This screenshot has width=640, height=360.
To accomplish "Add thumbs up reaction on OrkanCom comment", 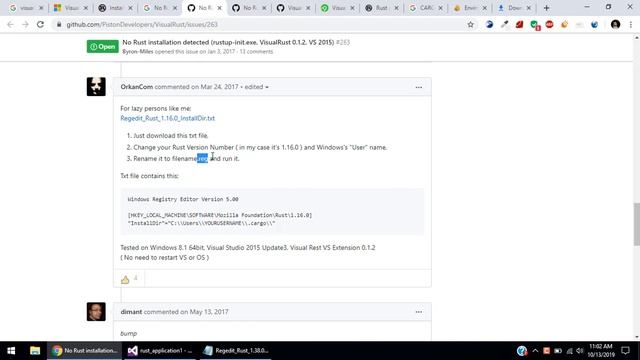I will (125, 280).
